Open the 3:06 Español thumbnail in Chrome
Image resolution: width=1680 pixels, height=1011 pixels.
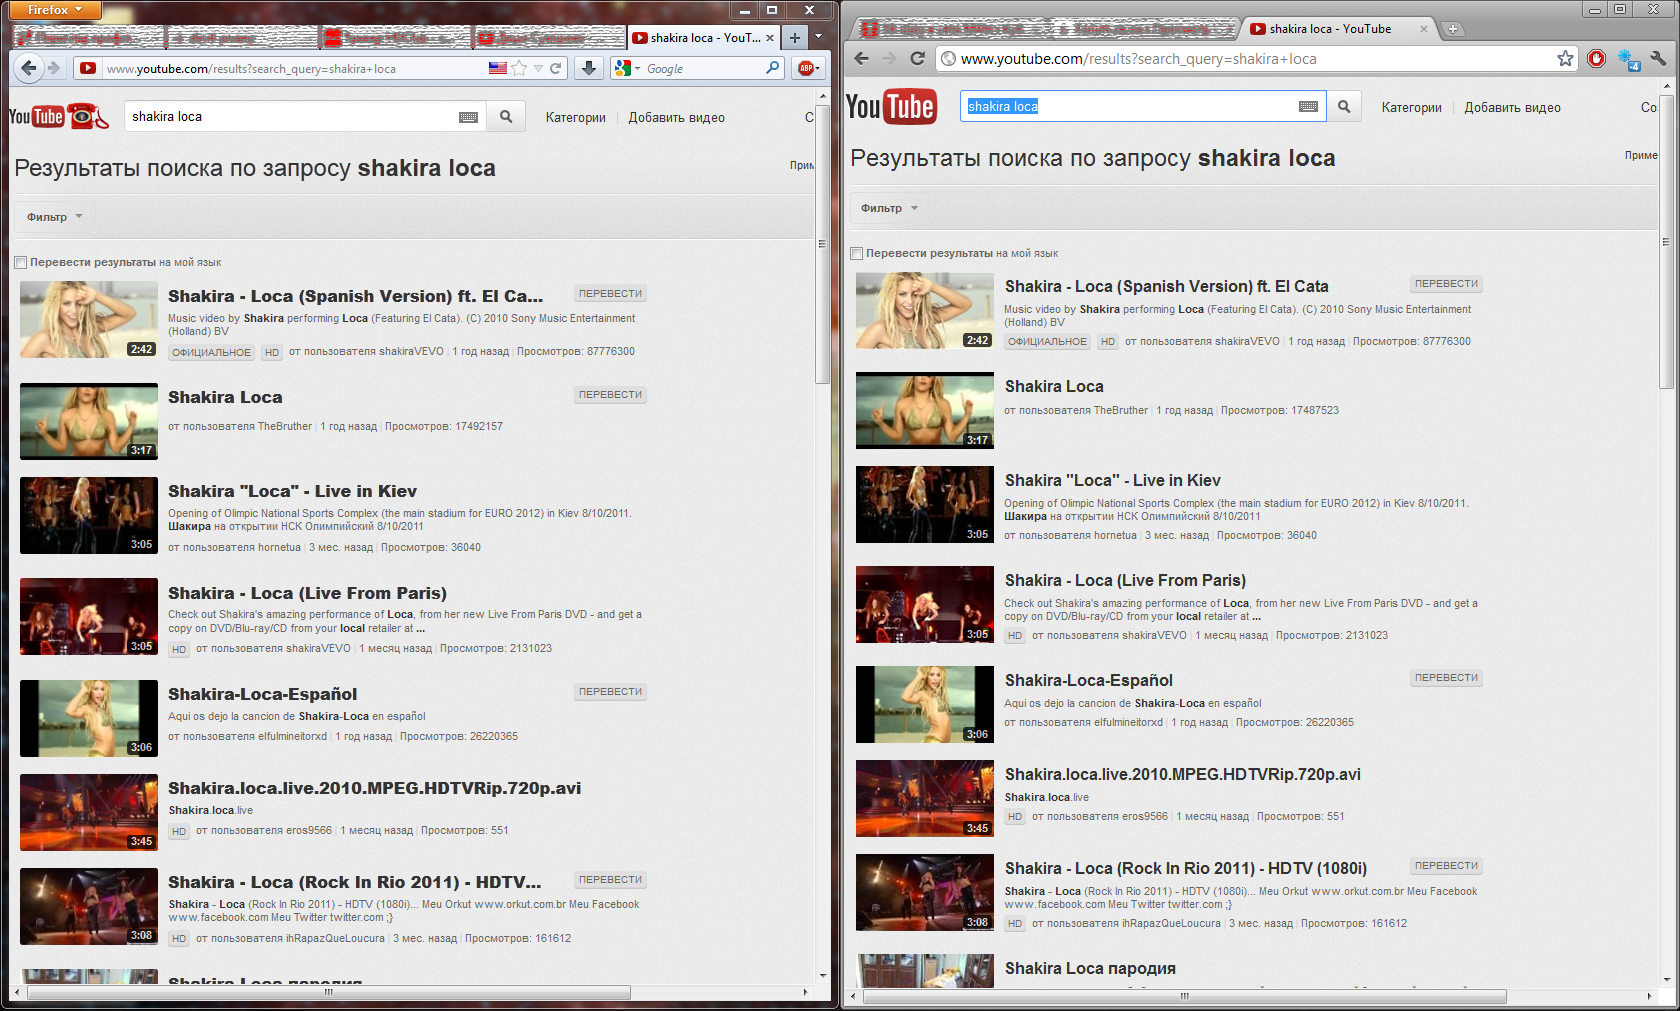coord(925,705)
